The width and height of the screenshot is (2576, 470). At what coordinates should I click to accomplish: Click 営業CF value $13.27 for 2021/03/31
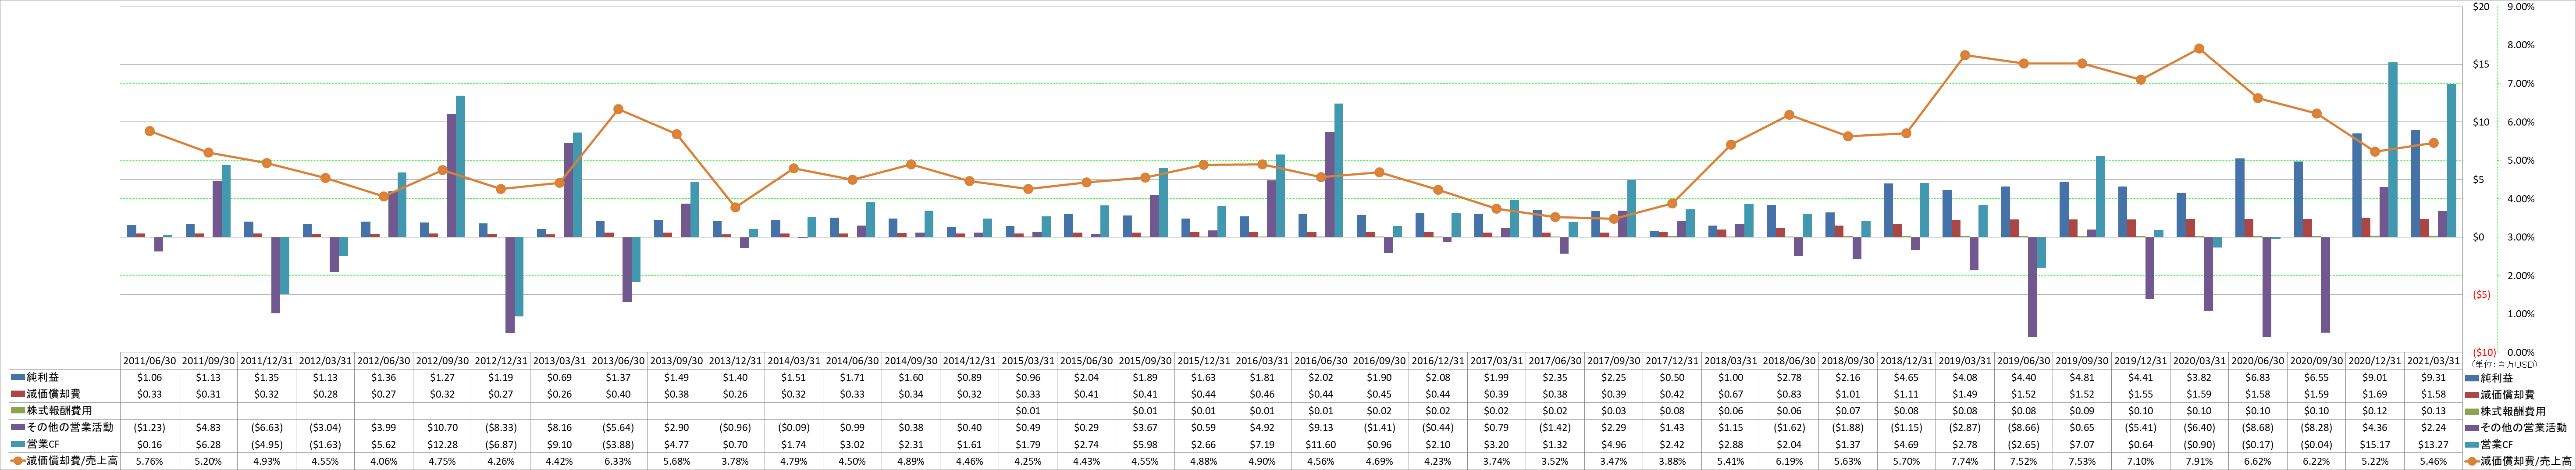pyautogui.click(x=2433, y=444)
